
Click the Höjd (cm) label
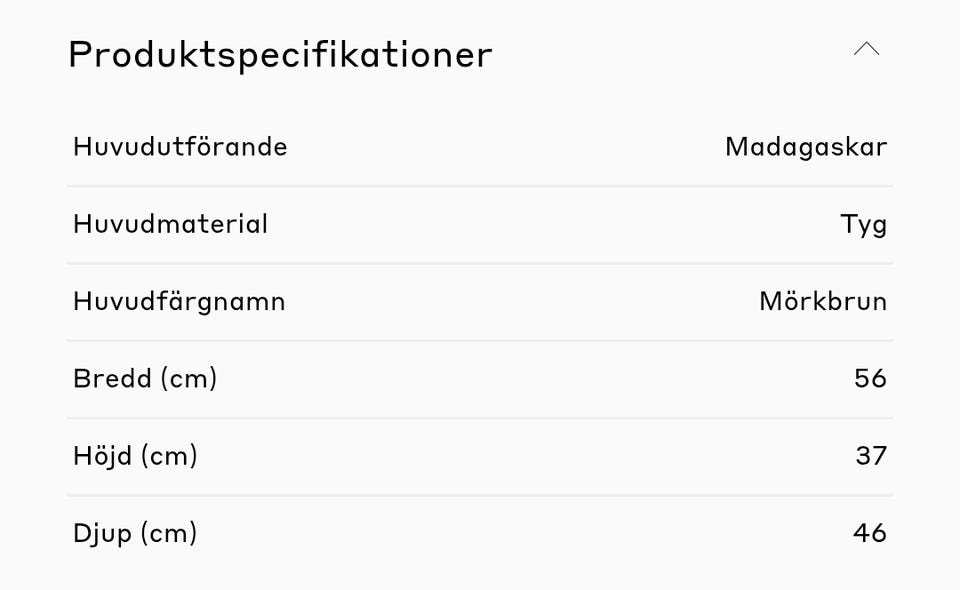click(x=135, y=456)
